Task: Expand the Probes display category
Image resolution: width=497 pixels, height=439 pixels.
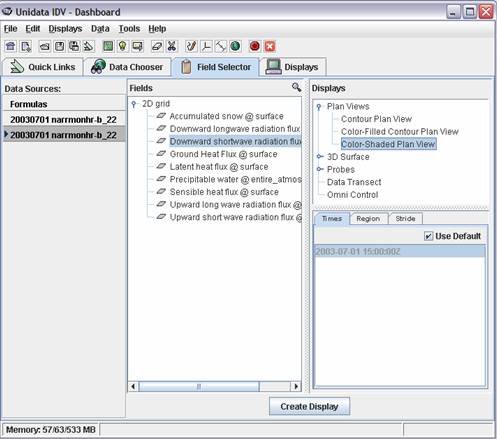Action: 320,169
